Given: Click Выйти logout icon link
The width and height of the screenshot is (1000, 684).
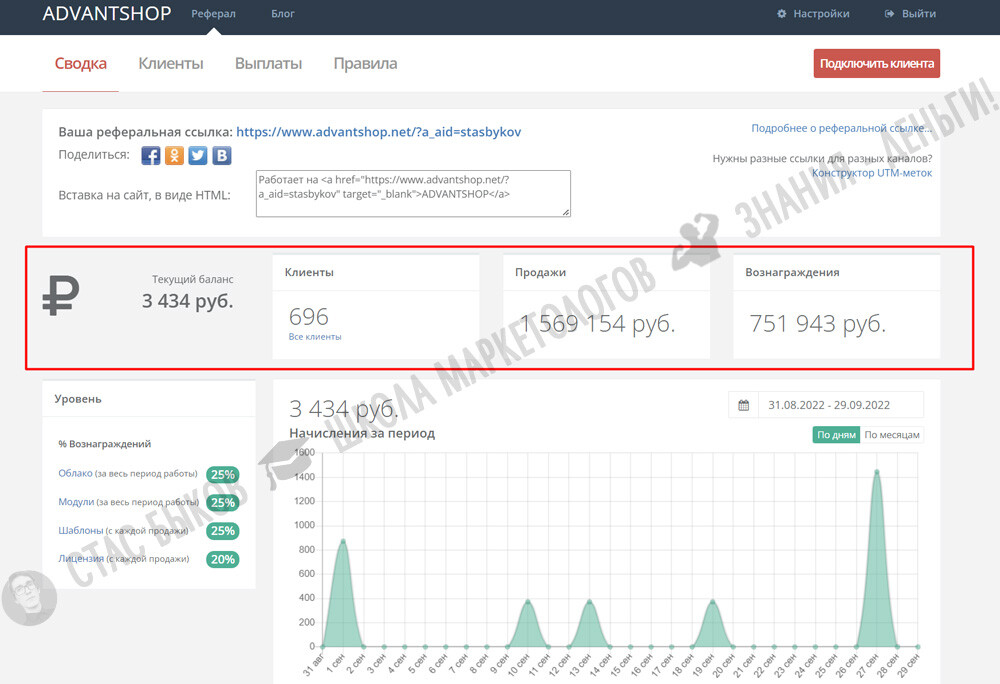Looking at the screenshot, I should pos(910,14).
